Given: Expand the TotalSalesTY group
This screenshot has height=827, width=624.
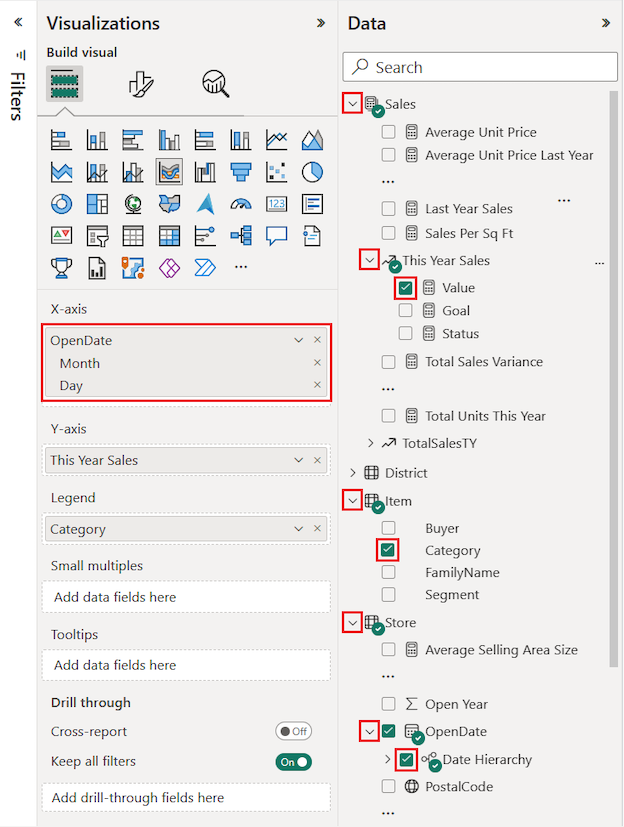Looking at the screenshot, I should (x=370, y=443).
